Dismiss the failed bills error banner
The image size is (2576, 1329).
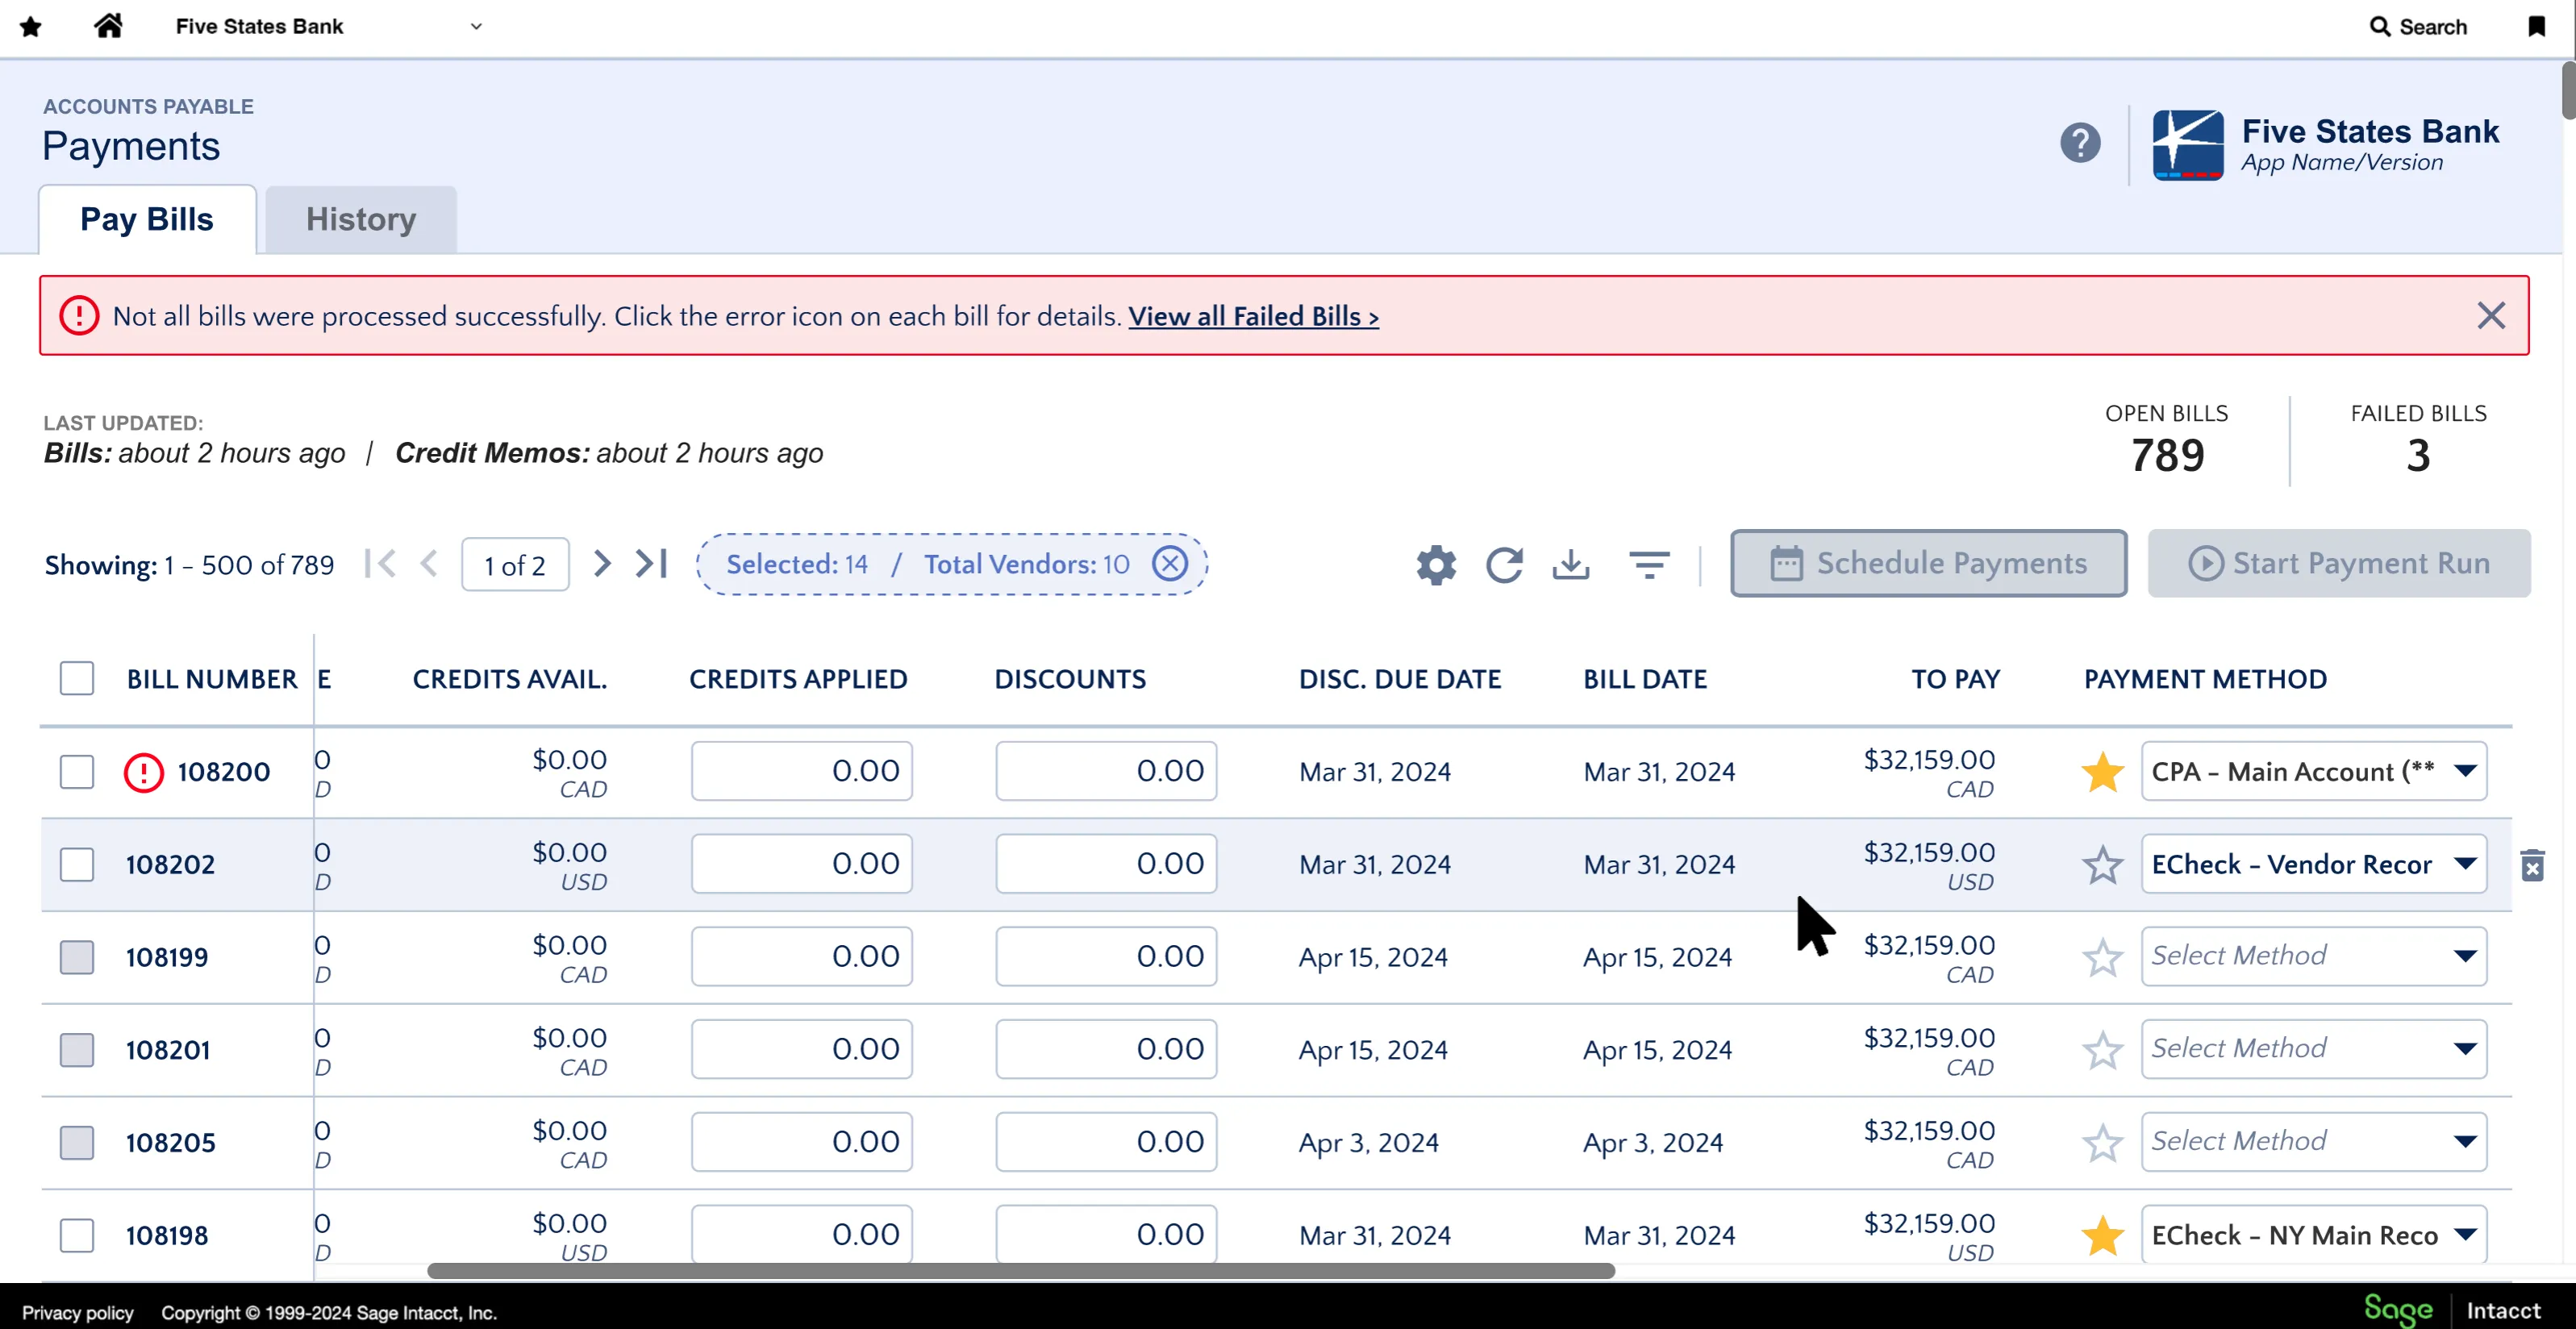click(x=2491, y=316)
